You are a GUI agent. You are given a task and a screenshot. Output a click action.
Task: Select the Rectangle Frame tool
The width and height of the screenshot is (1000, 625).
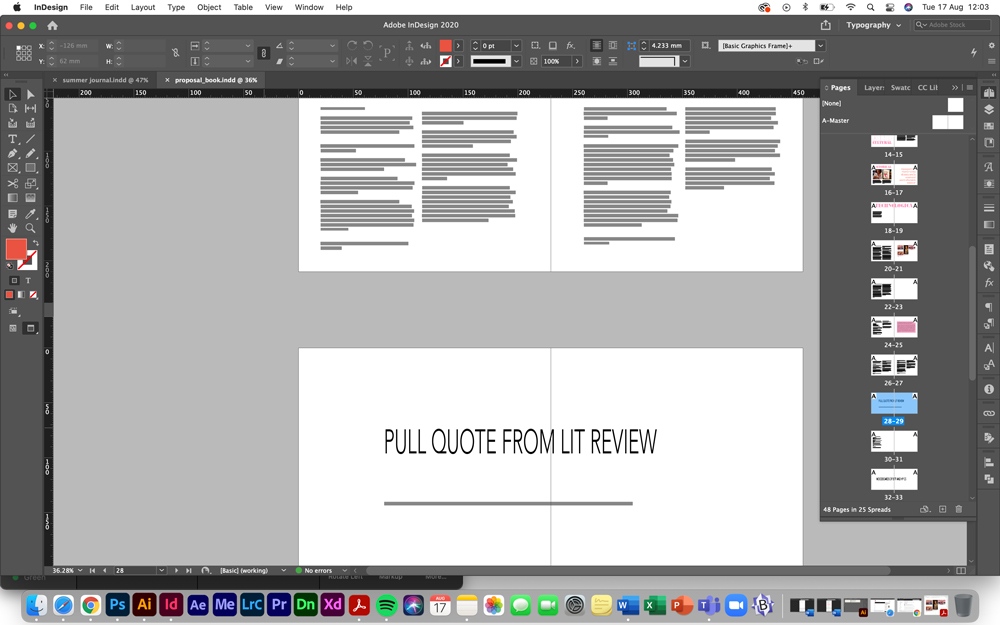(13, 167)
